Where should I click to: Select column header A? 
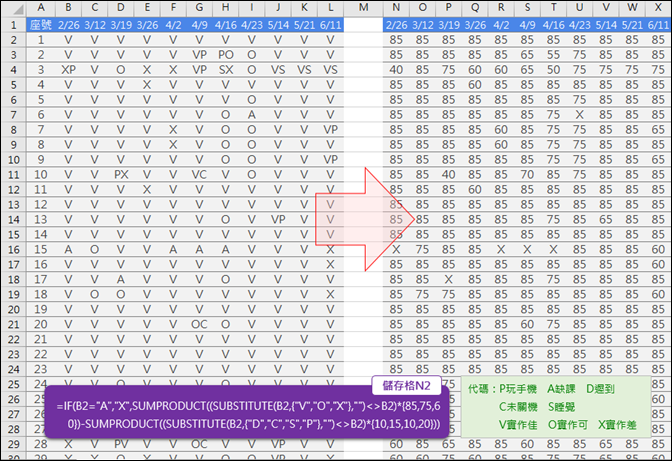pyautogui.click(x=41, y=8)
